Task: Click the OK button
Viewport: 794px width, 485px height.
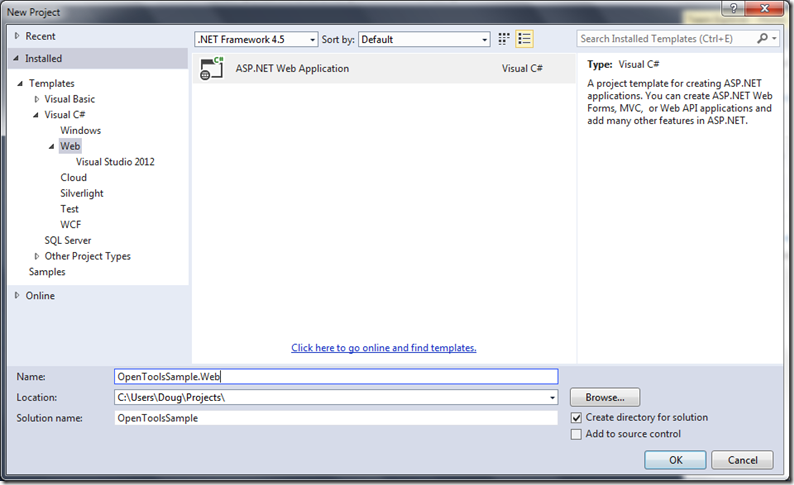Action: [676, 460]
